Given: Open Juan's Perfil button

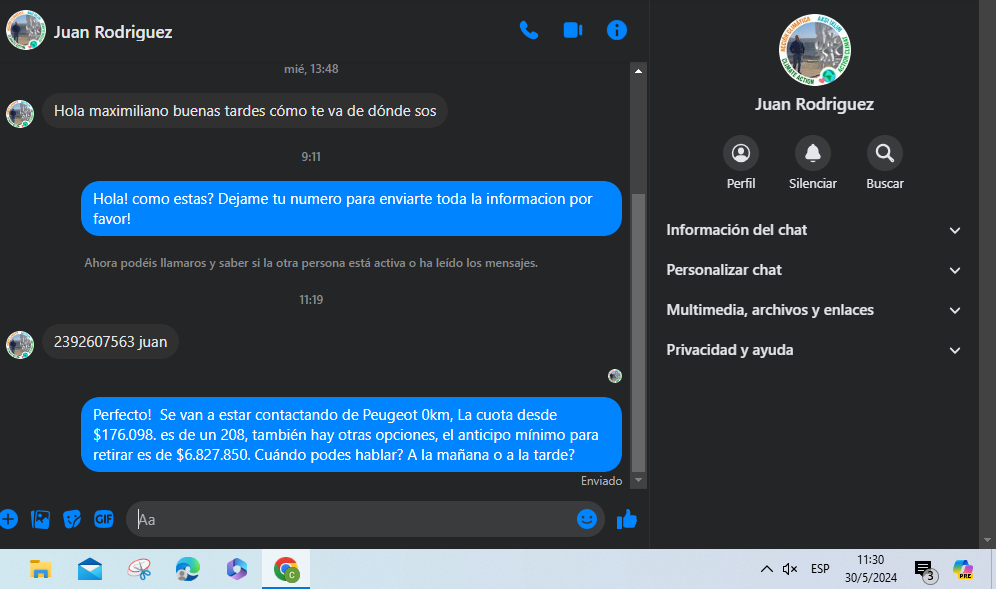Looking at the screenshot, I should [741, 153].
